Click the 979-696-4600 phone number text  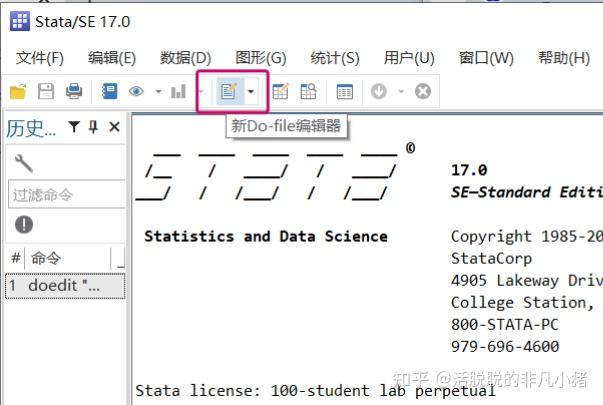click(x=505, y=347)
